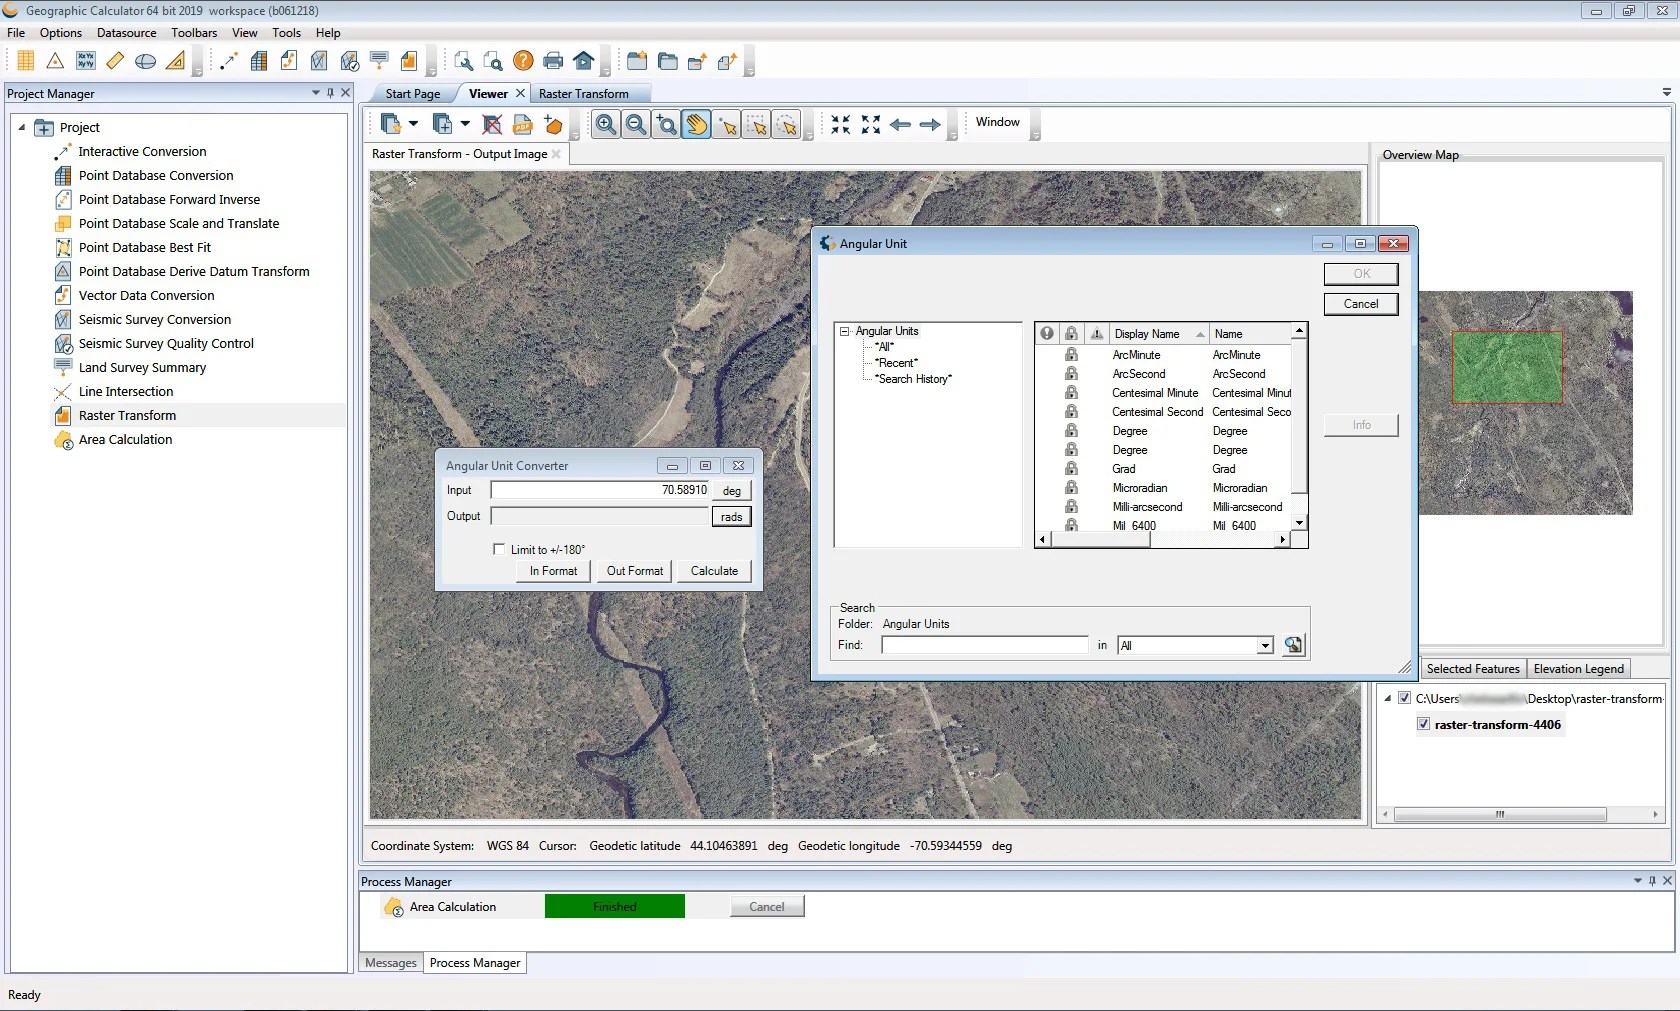Activate the rectangle selection tool
Screen dimensions: 1680x1011
[757, 126]
